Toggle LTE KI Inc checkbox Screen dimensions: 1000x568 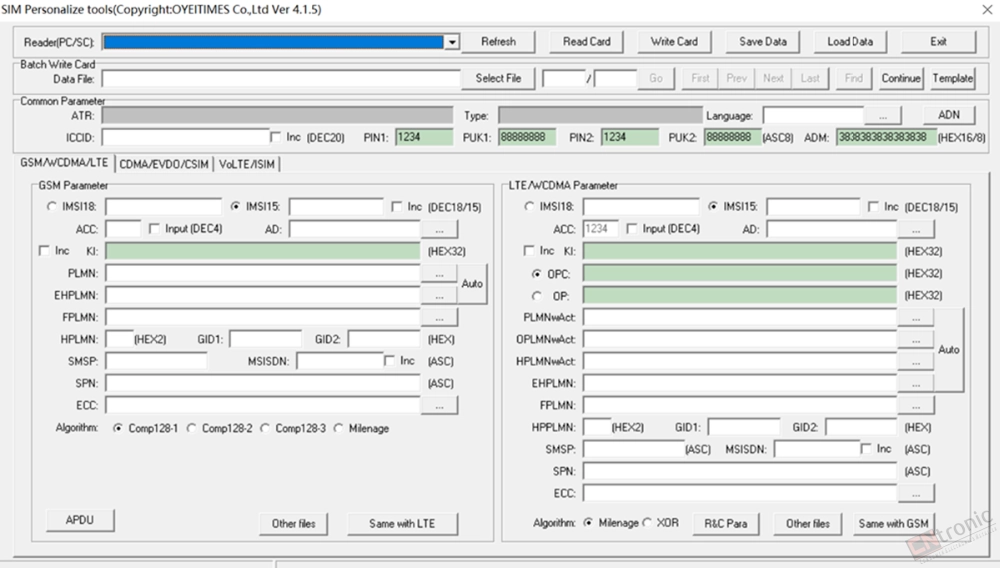coord(528,251)
